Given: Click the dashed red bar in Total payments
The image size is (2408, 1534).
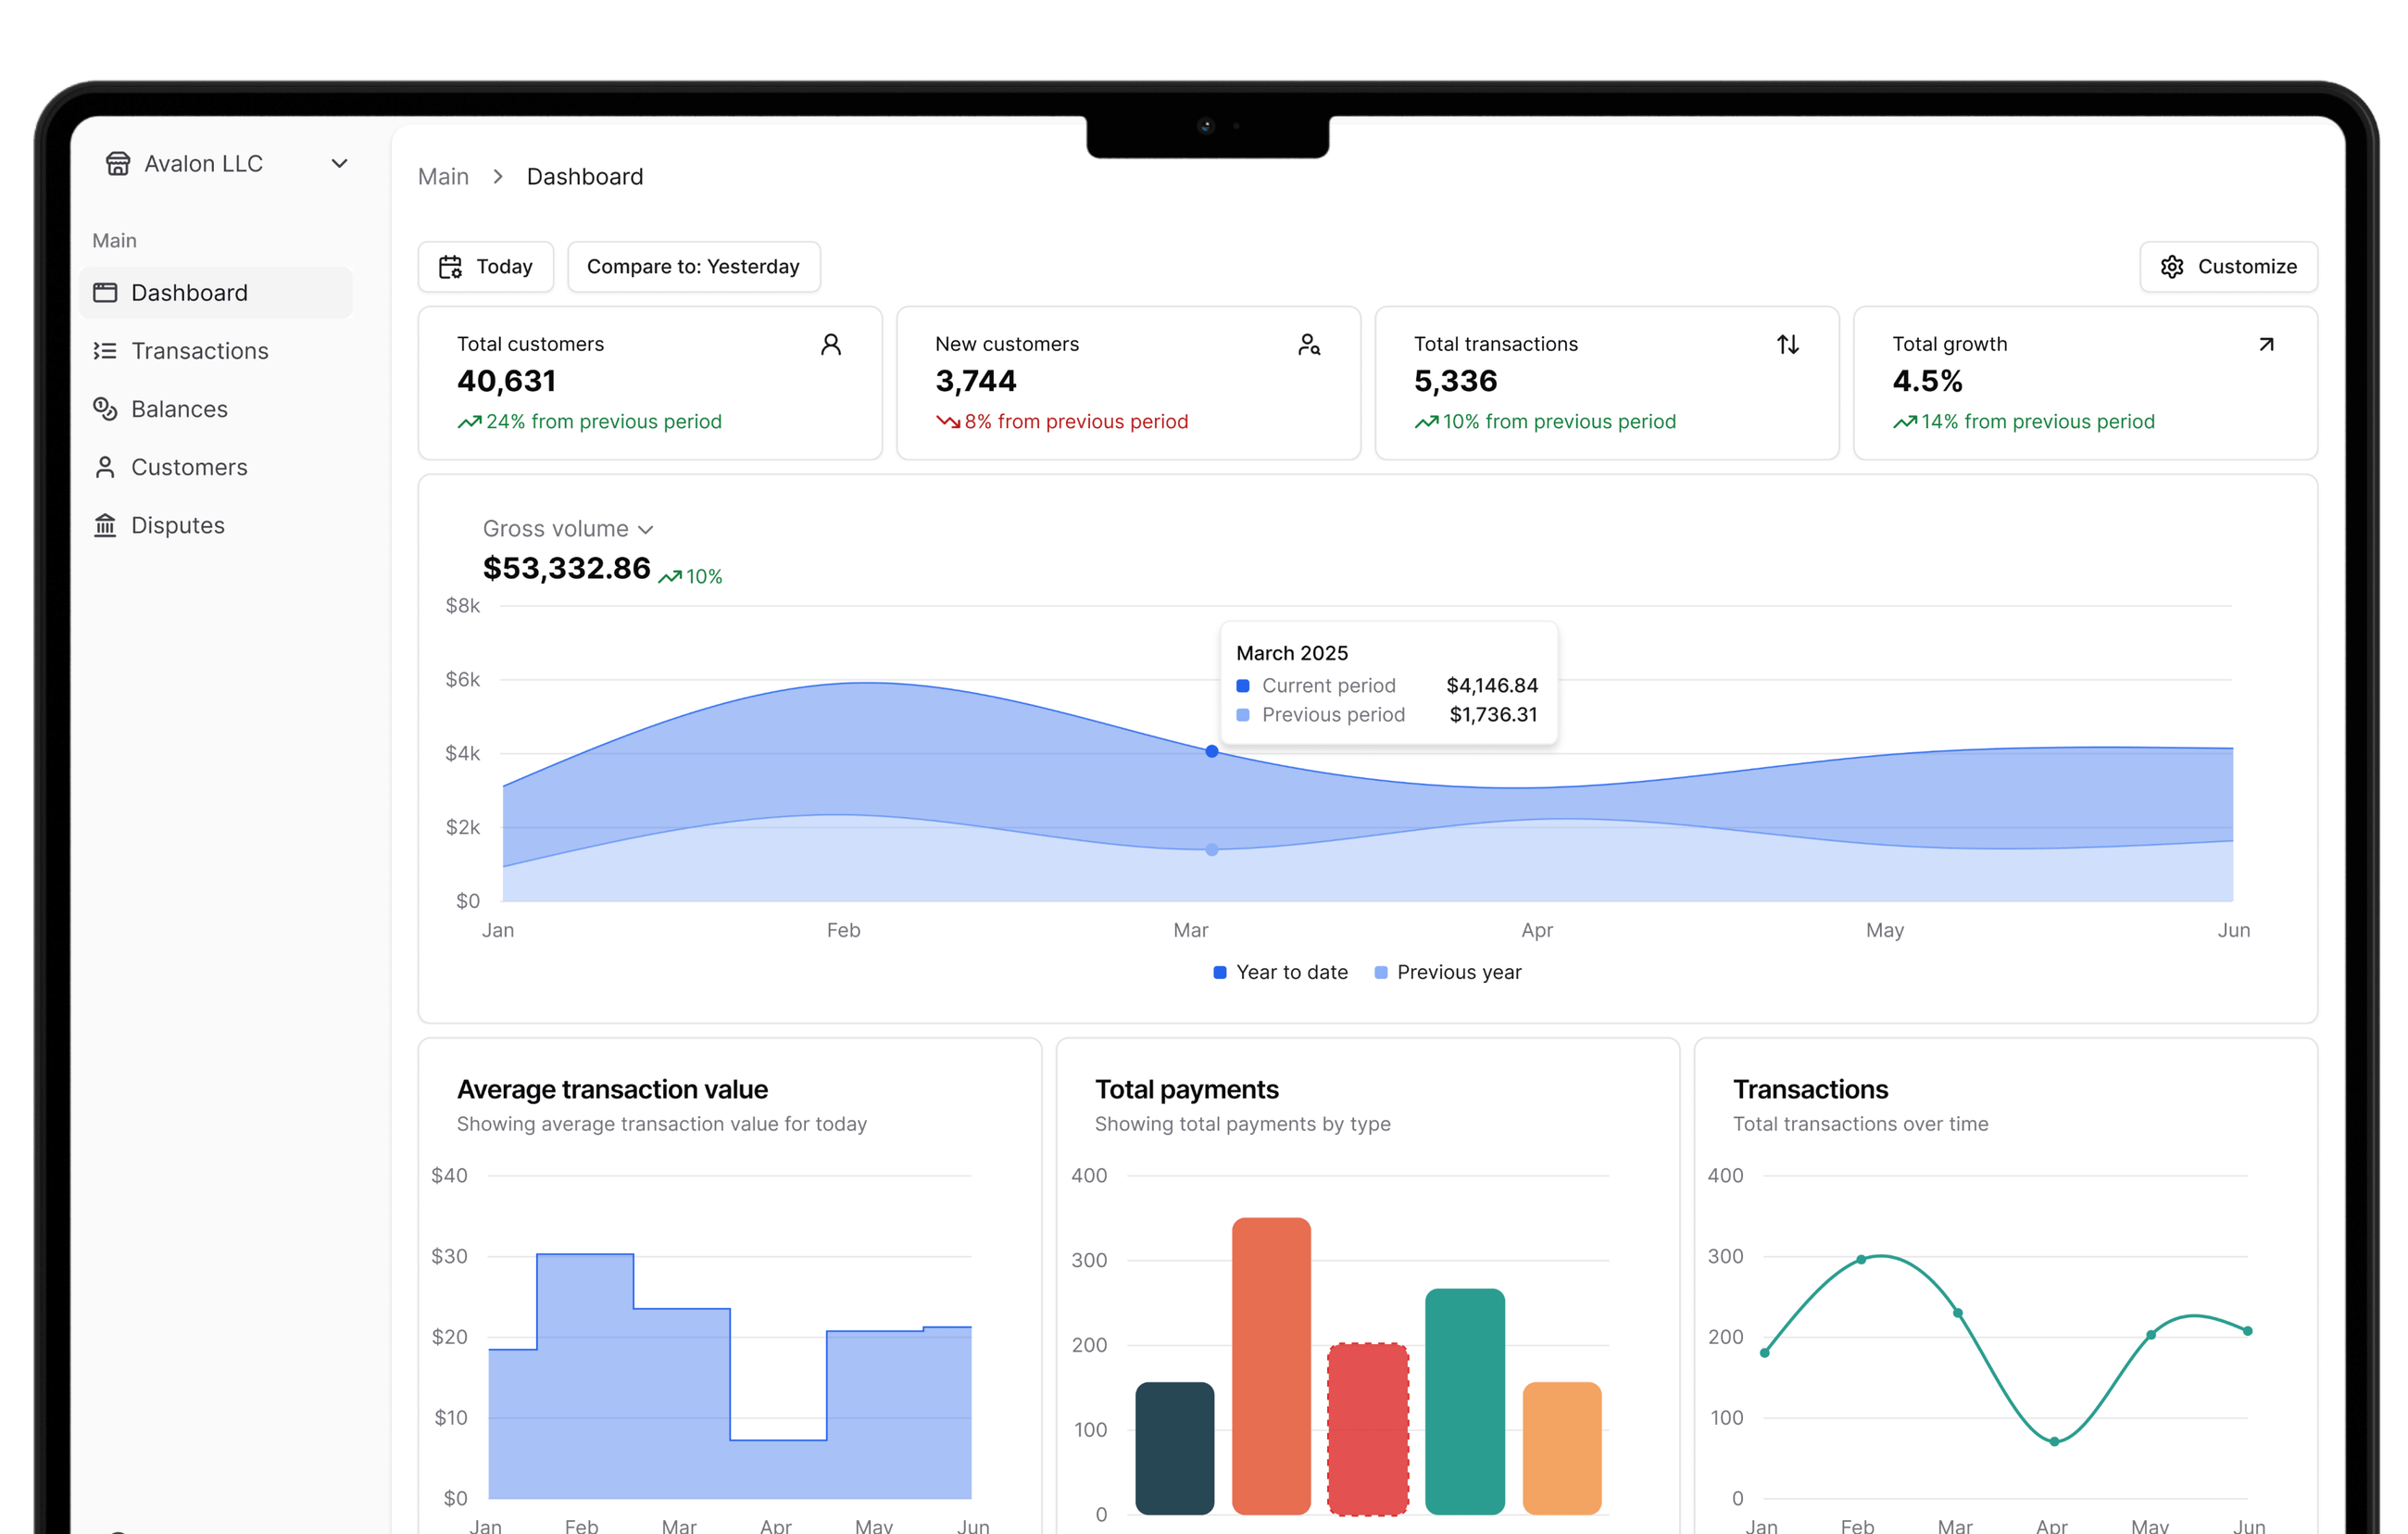Looking at the screenshot, I should pyautogui.click(x=1367, y=1428).
